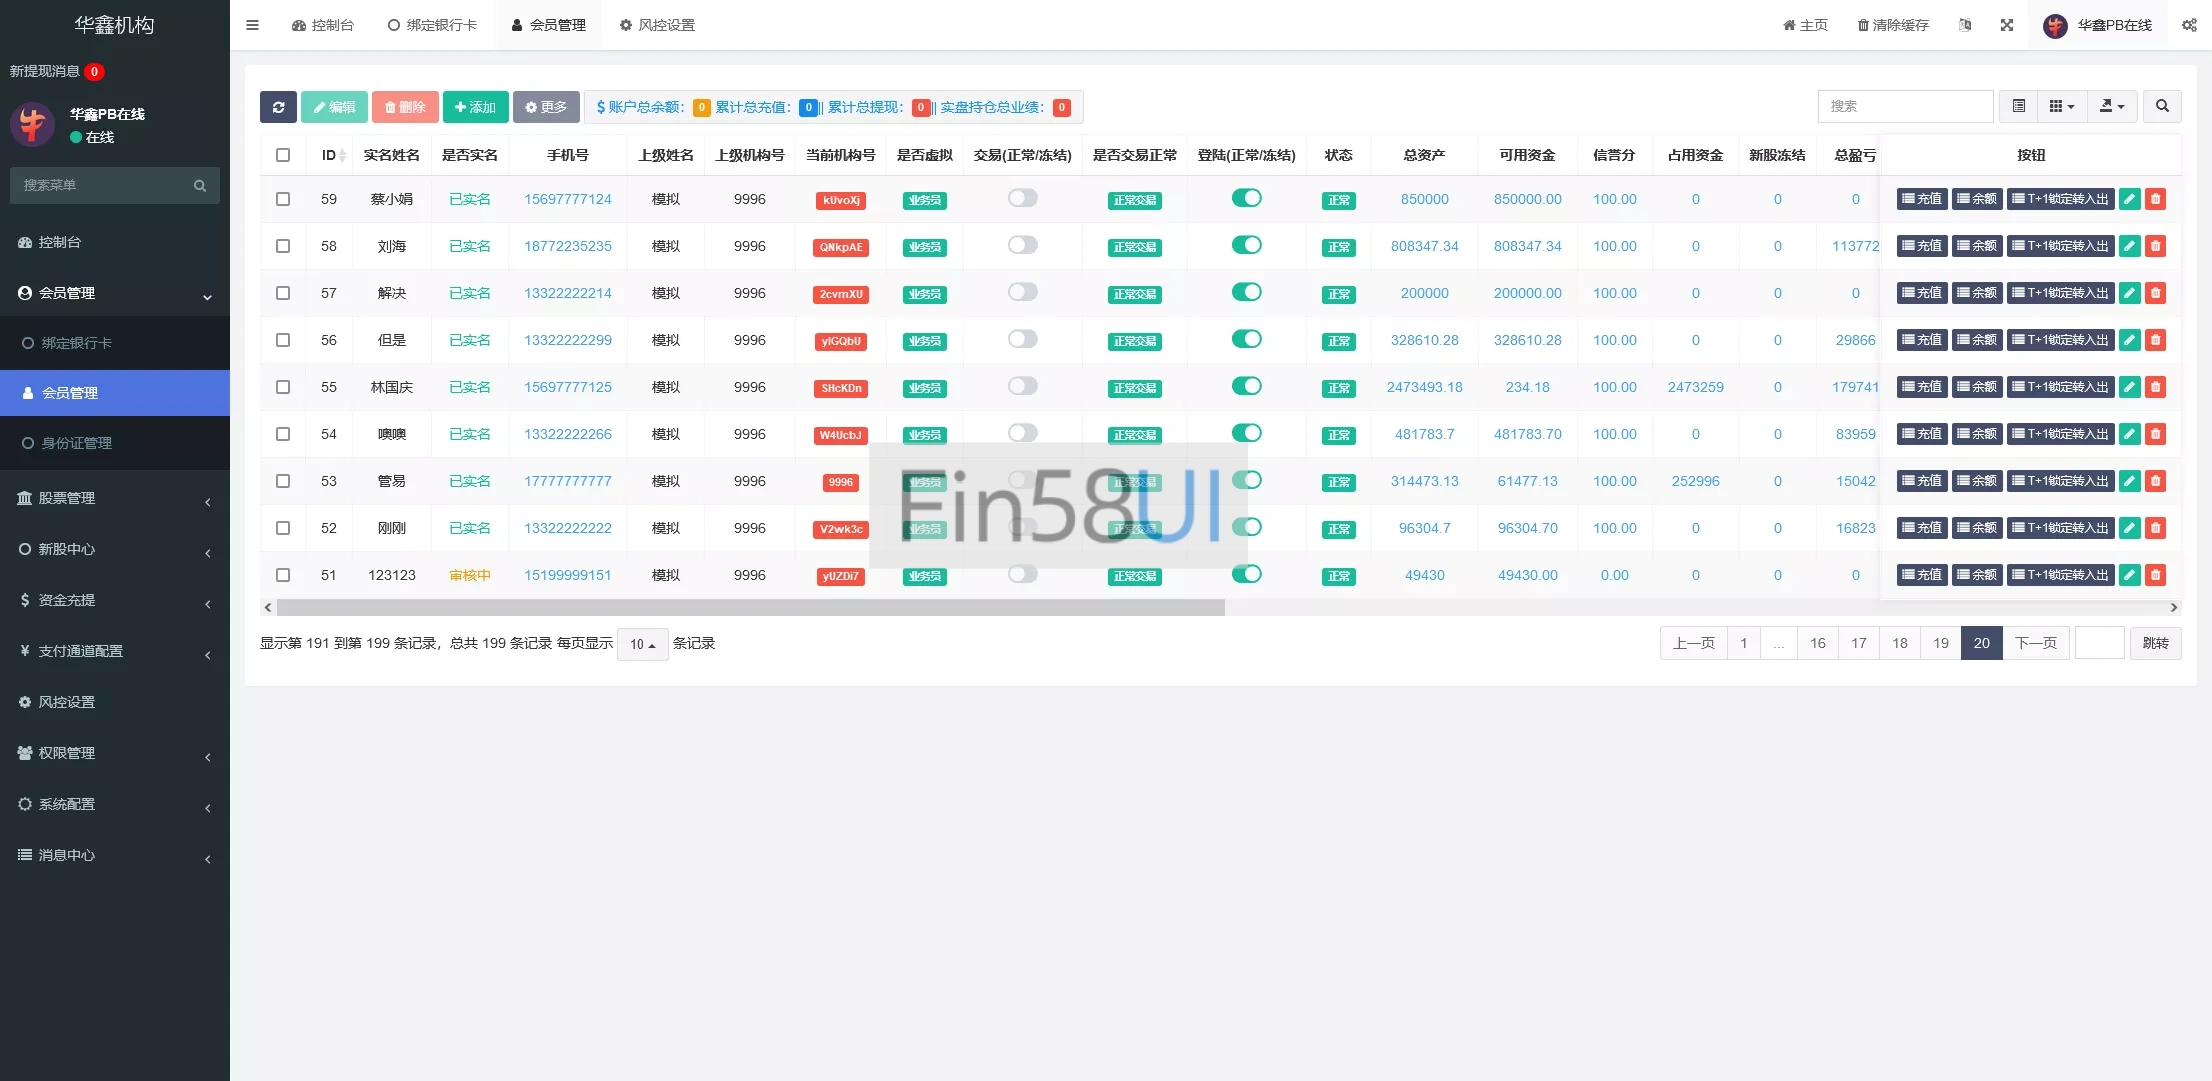The image size is (2212, 1081).
Task: Click the green edit pencil for row 59
Action: point(2130,199)
